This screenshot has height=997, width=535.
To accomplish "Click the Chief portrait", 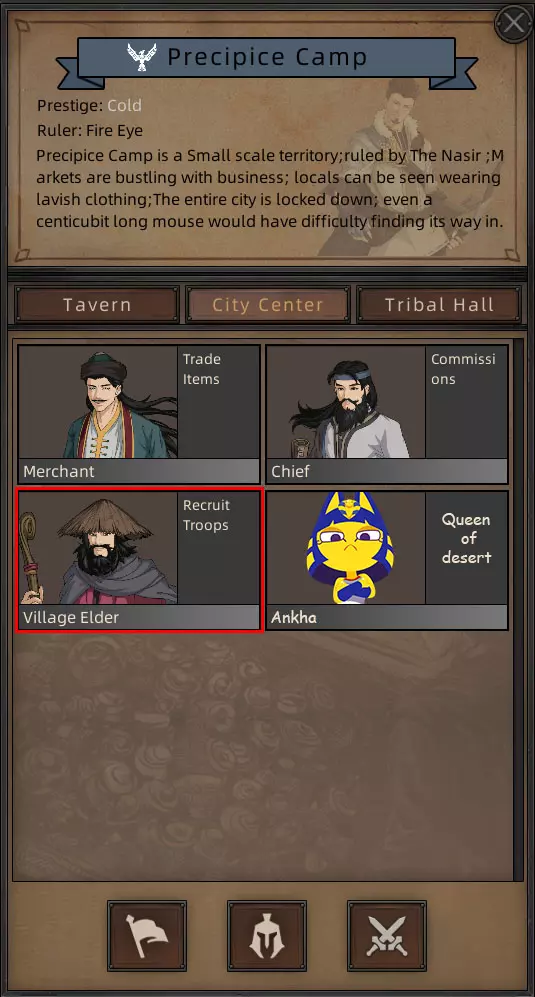I will pyautogui.click(x=346, y=402).
